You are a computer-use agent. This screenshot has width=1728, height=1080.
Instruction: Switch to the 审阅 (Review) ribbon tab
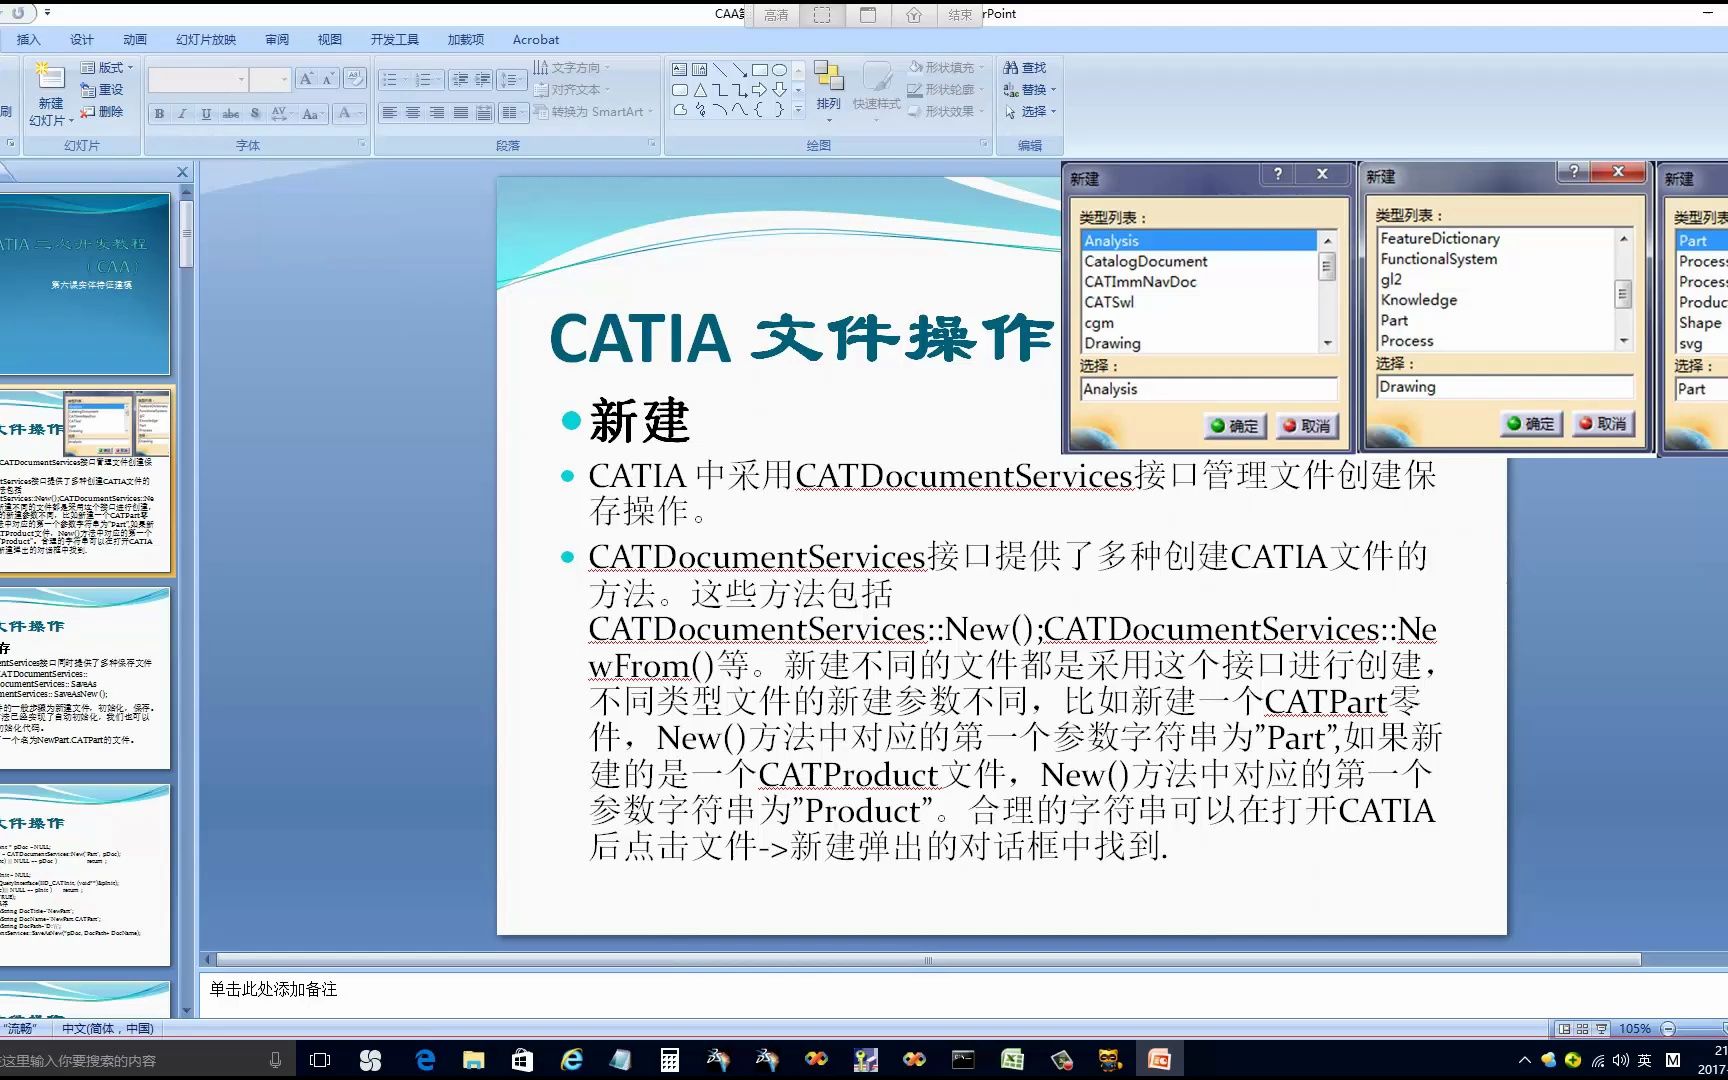point(276,39)
